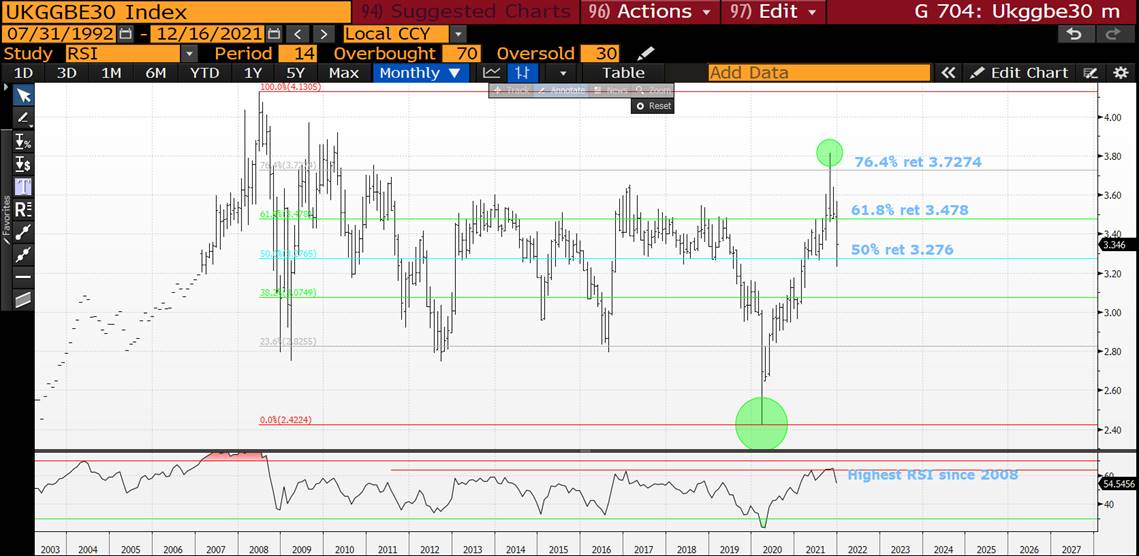Click the Edit Chart button
This screenshot has height=556, width=1139.
pos(1021,73)
